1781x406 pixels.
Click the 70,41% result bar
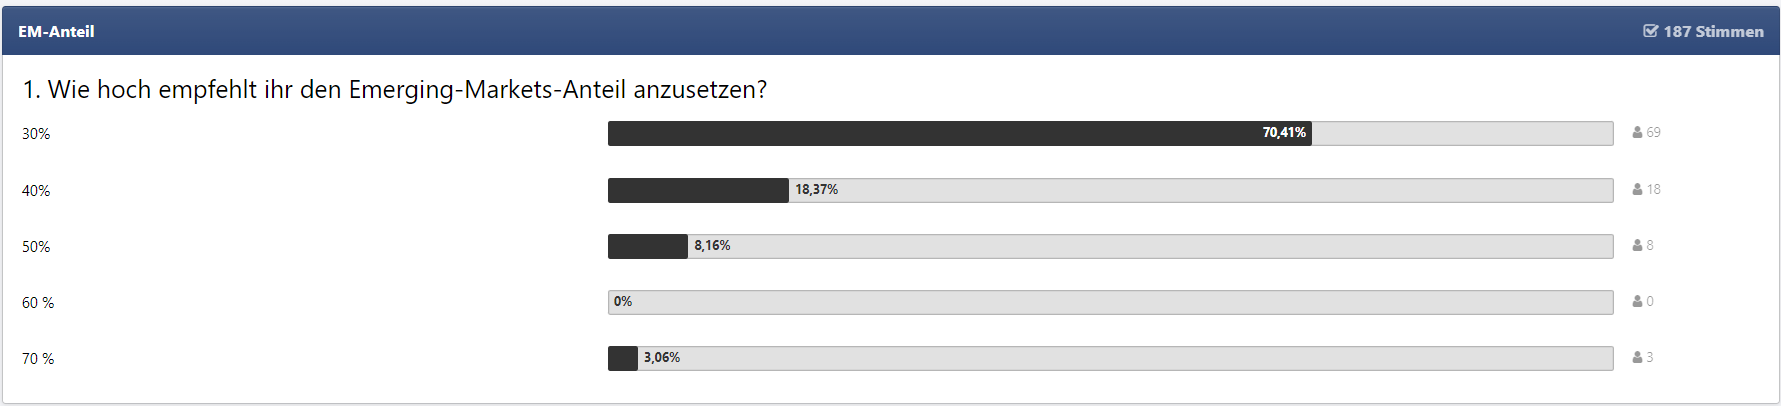(x=959, y=133)
